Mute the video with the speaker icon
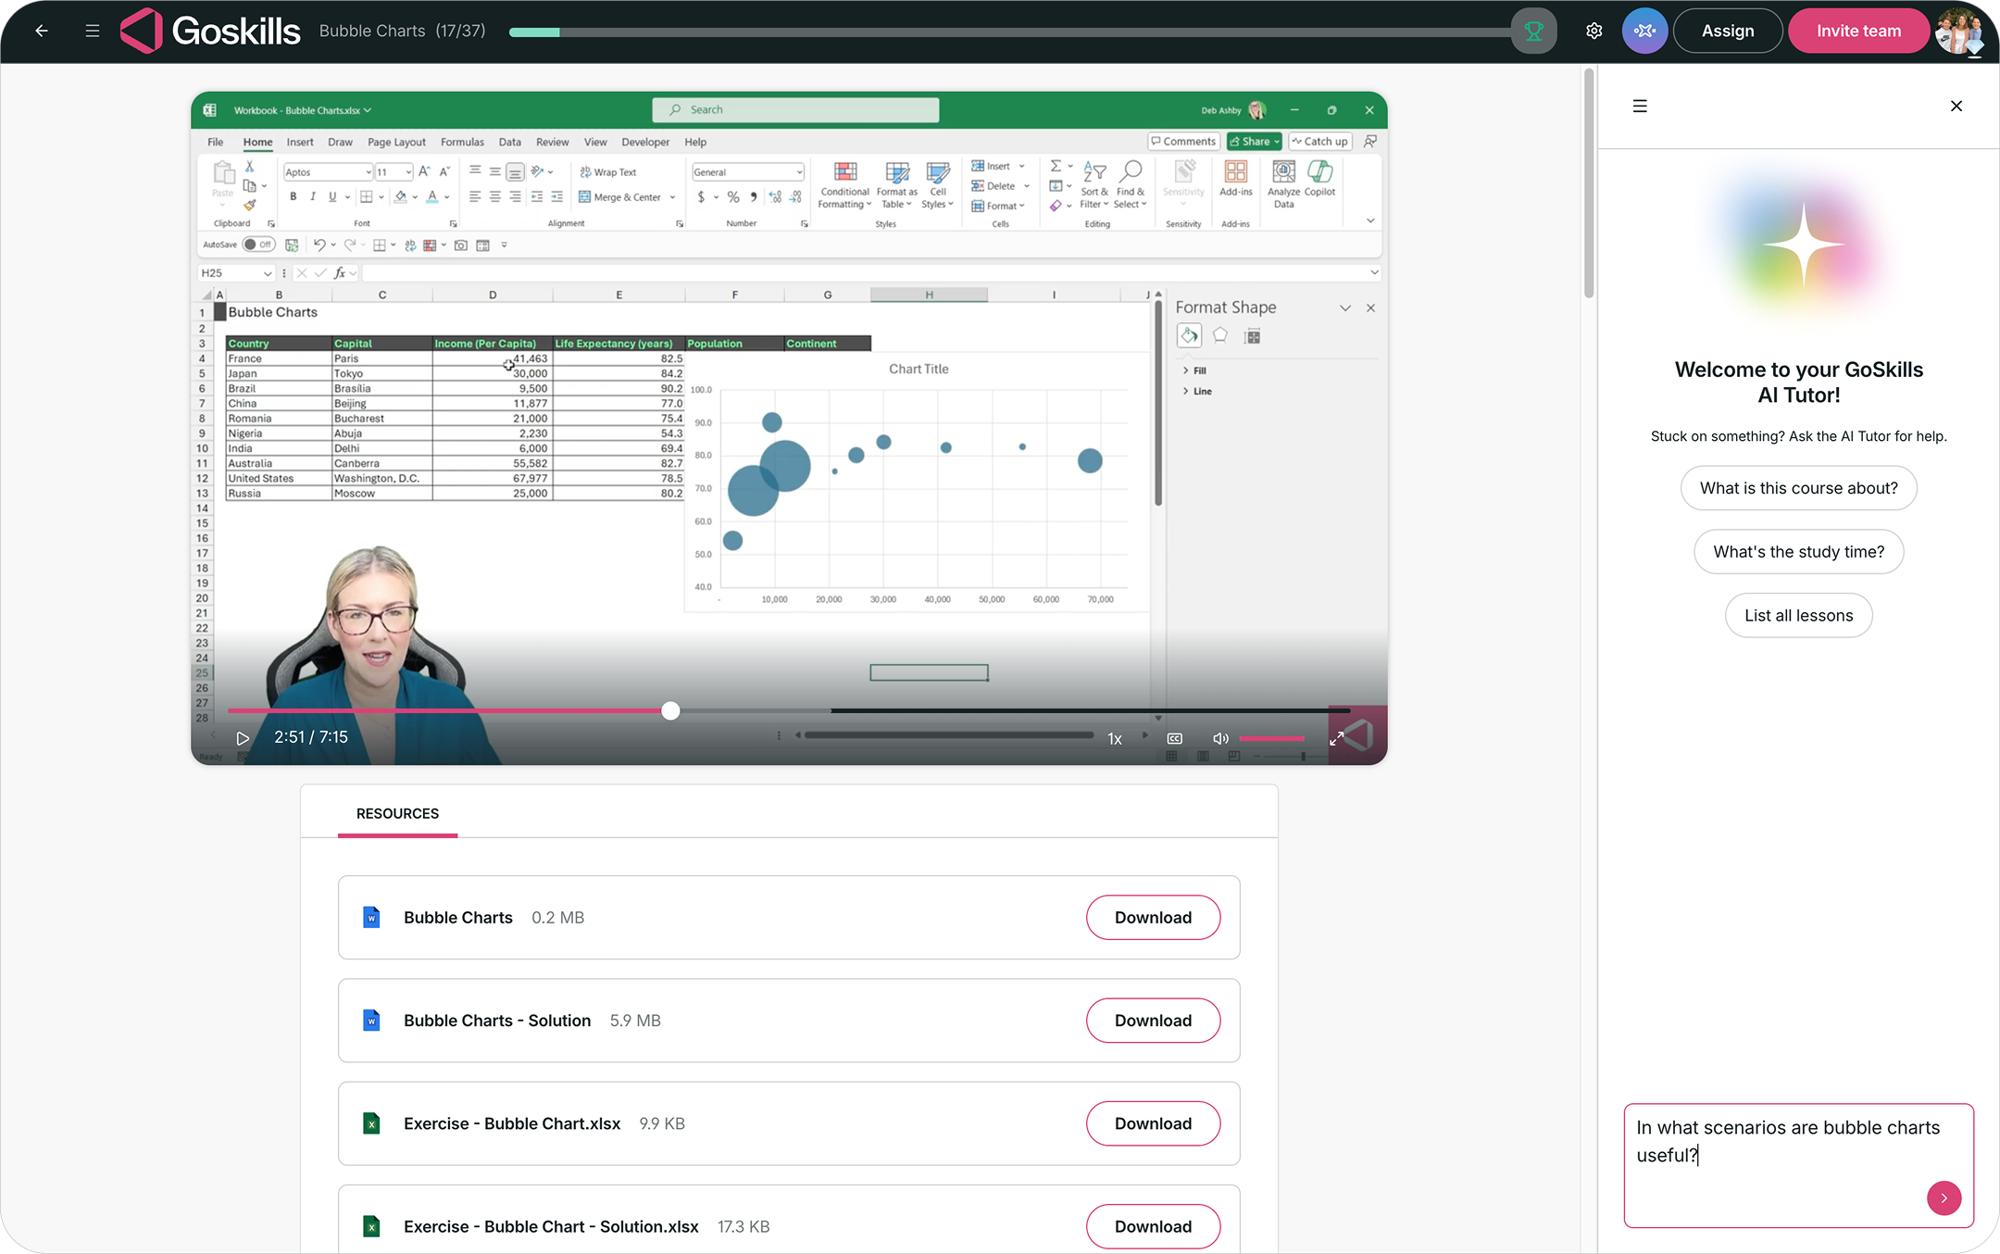 coord(1220,738)
